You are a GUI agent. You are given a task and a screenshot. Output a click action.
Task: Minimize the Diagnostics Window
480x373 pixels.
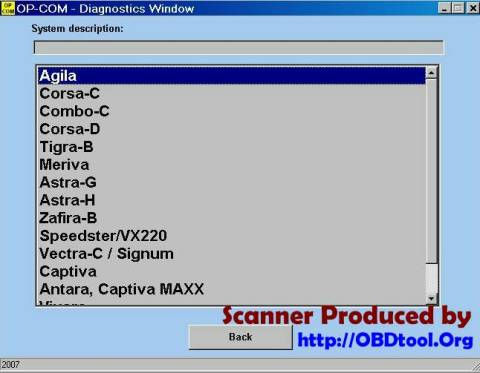pos(444,8)
